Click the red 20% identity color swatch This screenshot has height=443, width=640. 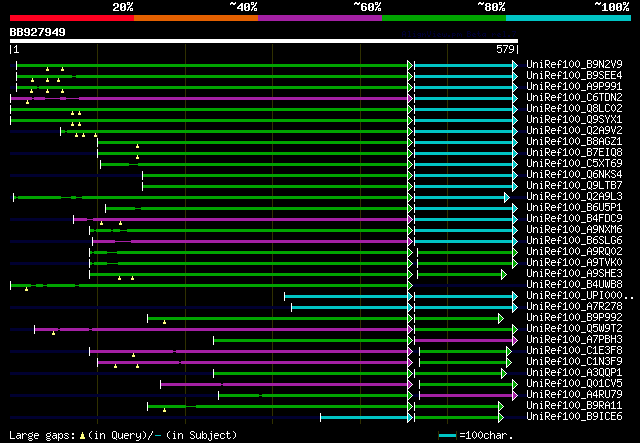point(72,18)
